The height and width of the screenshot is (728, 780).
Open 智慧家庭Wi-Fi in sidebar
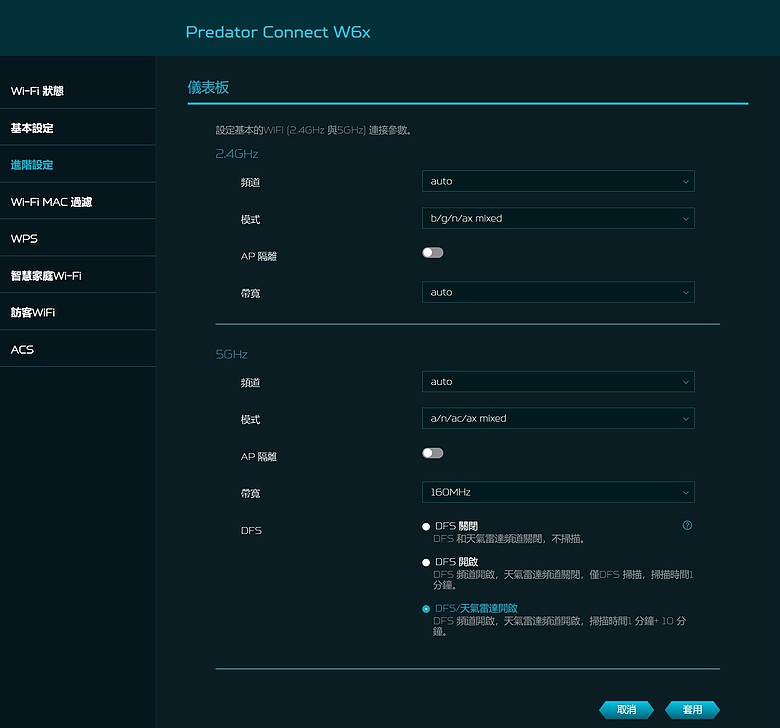point(78,275)
